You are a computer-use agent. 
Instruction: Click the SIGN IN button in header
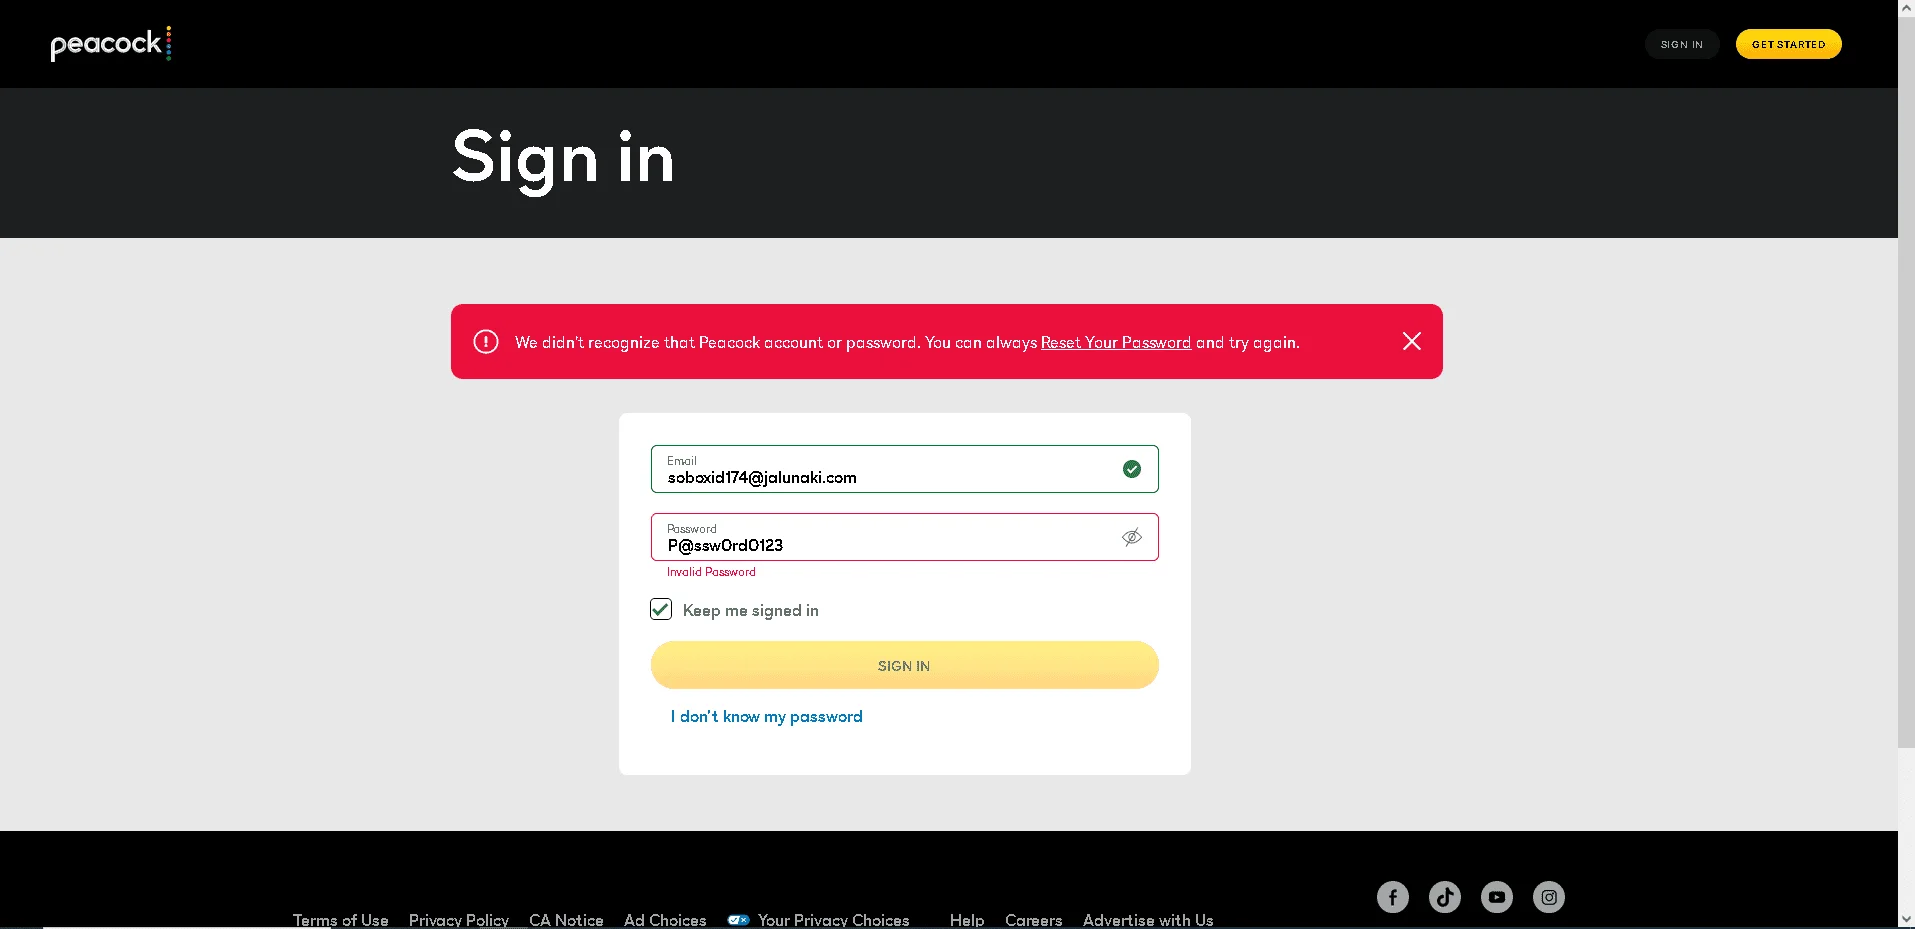[1682, 44]
